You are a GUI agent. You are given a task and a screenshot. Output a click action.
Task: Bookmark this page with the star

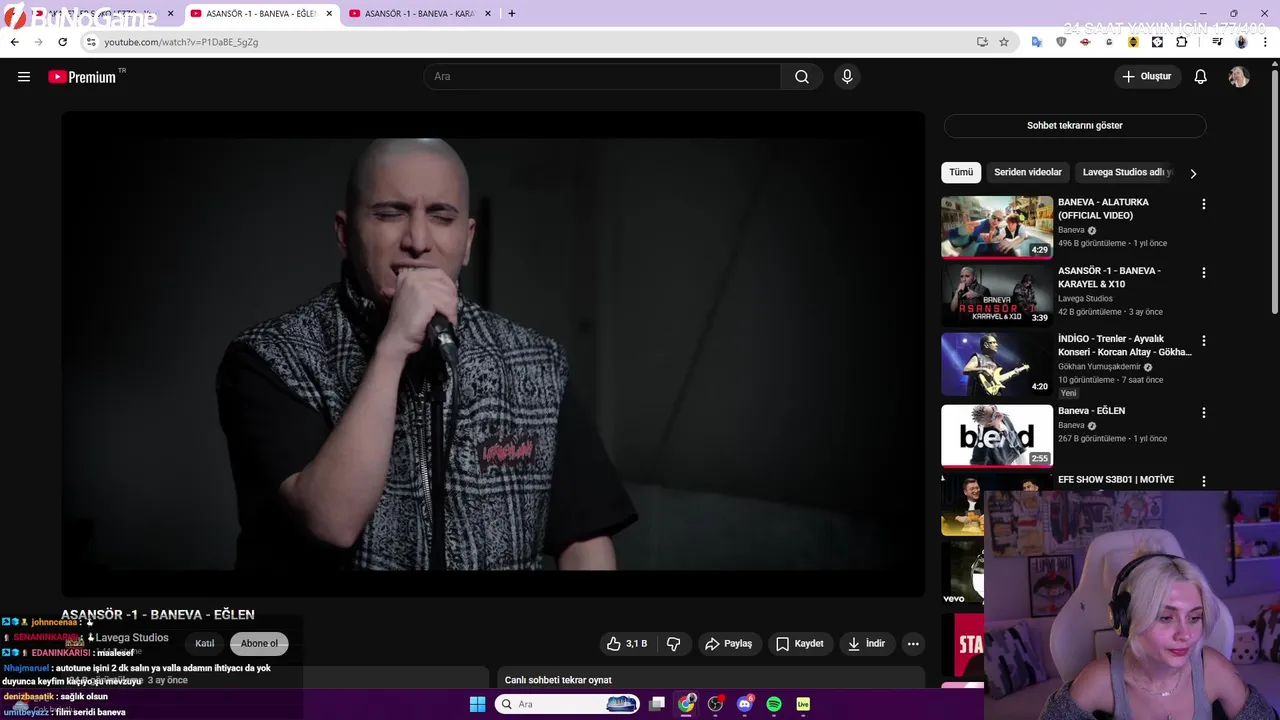point(1004,42)
